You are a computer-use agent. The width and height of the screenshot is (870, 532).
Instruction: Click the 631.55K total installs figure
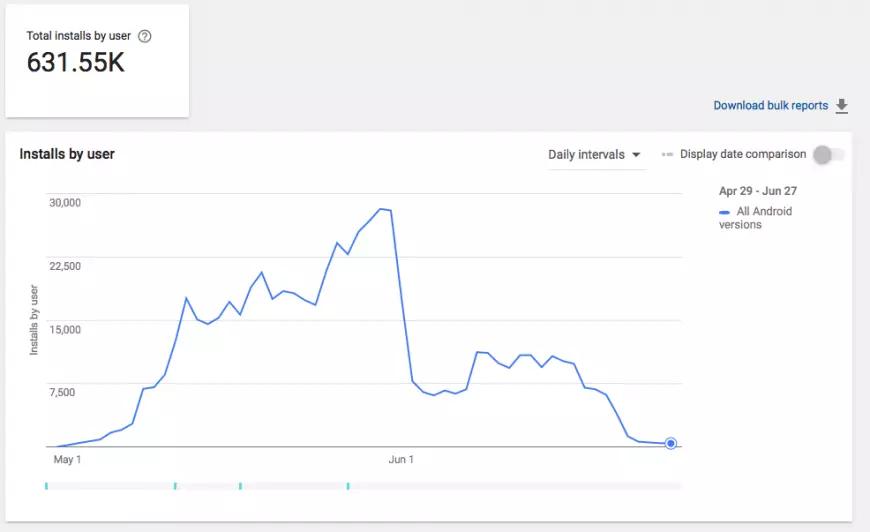(76, 63)
